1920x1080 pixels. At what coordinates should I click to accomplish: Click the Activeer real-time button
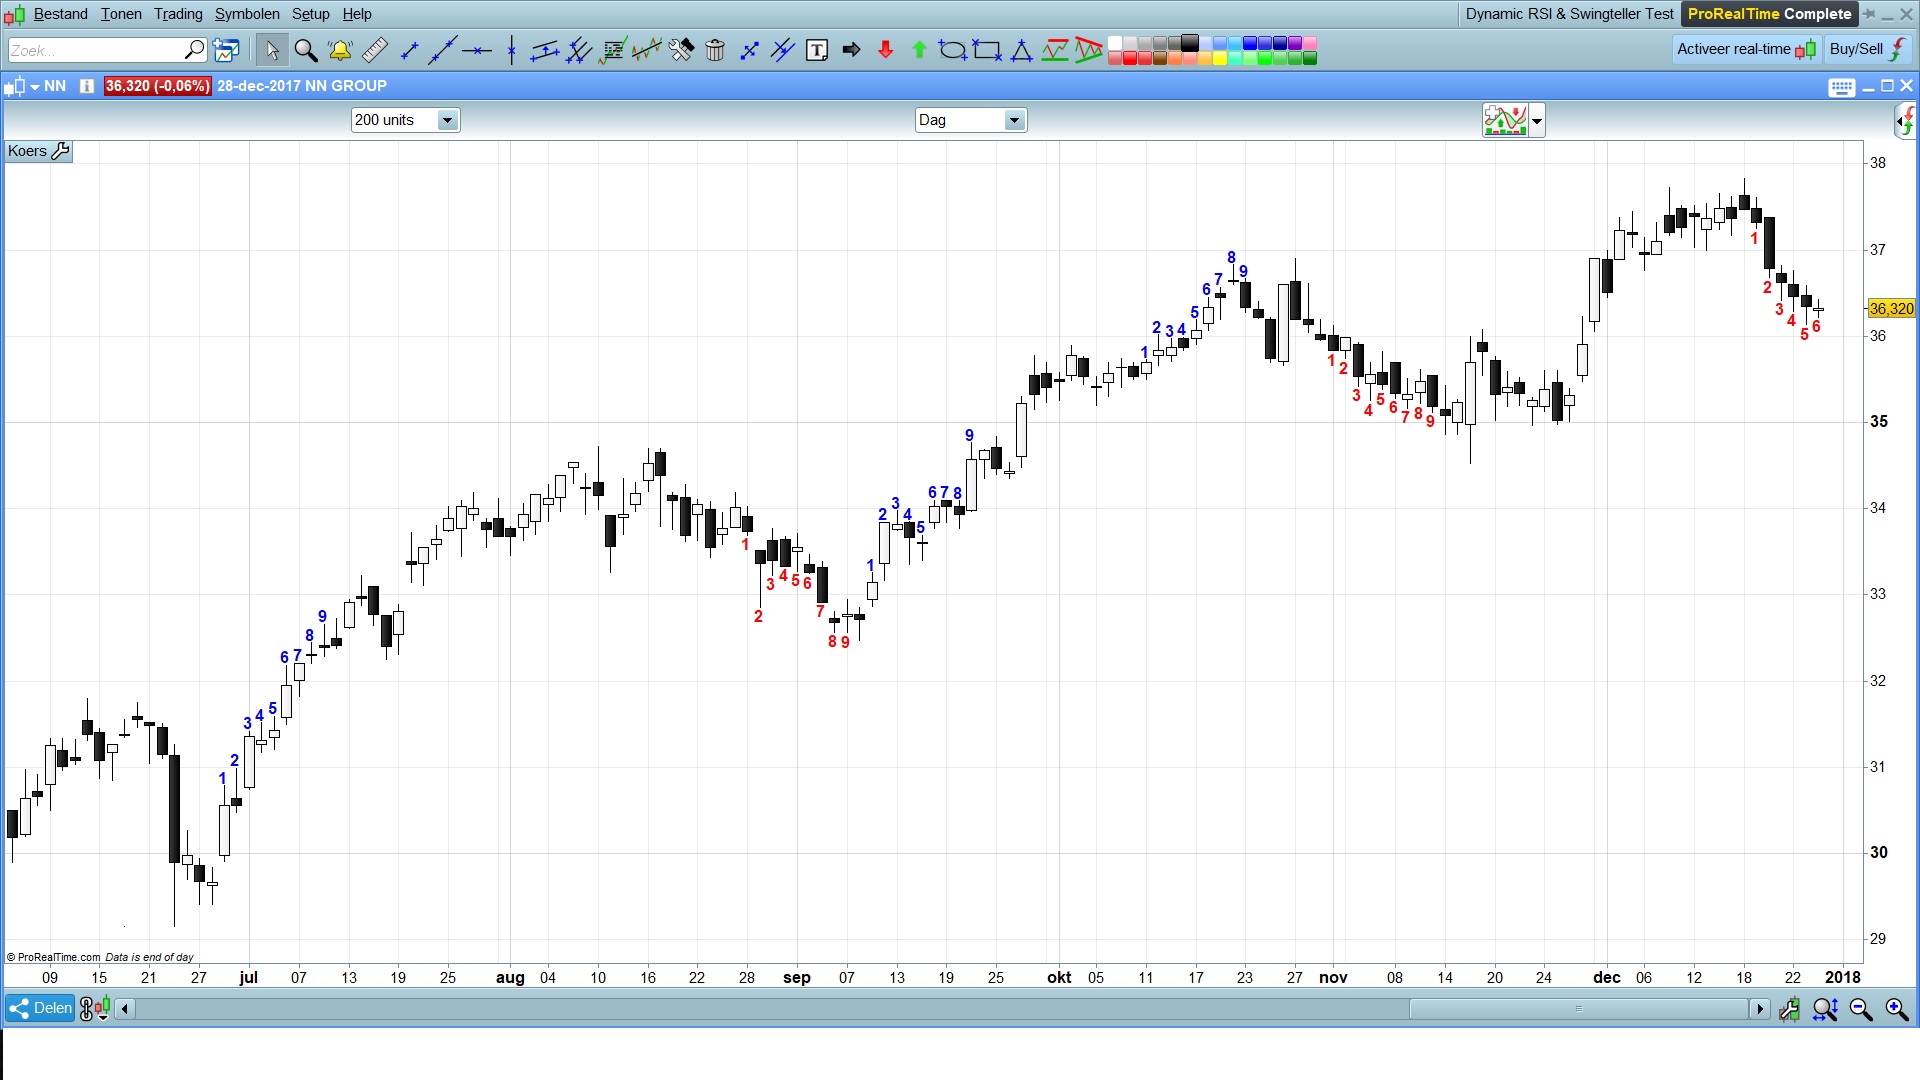[x=1745, y=49]
